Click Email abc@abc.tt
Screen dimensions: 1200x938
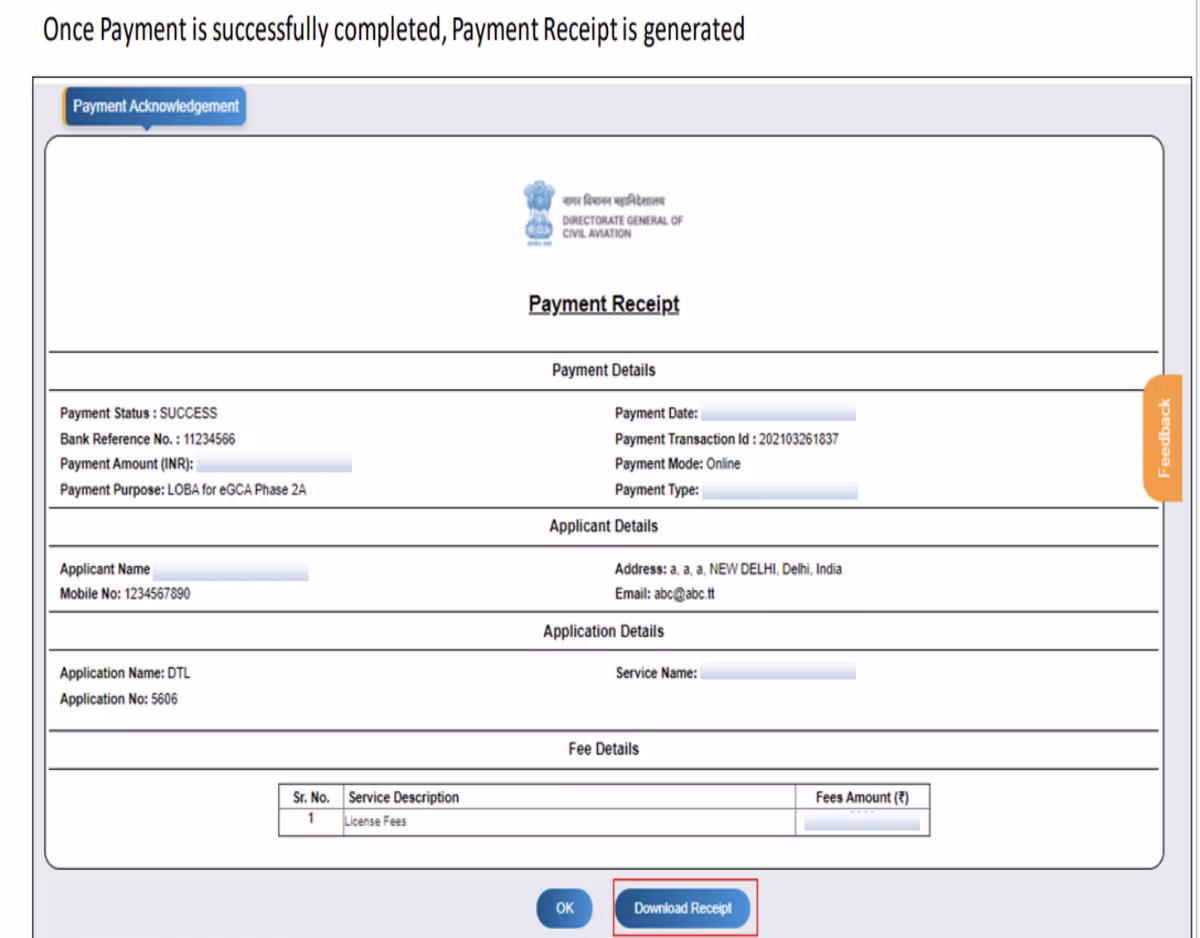pos(663,594)
